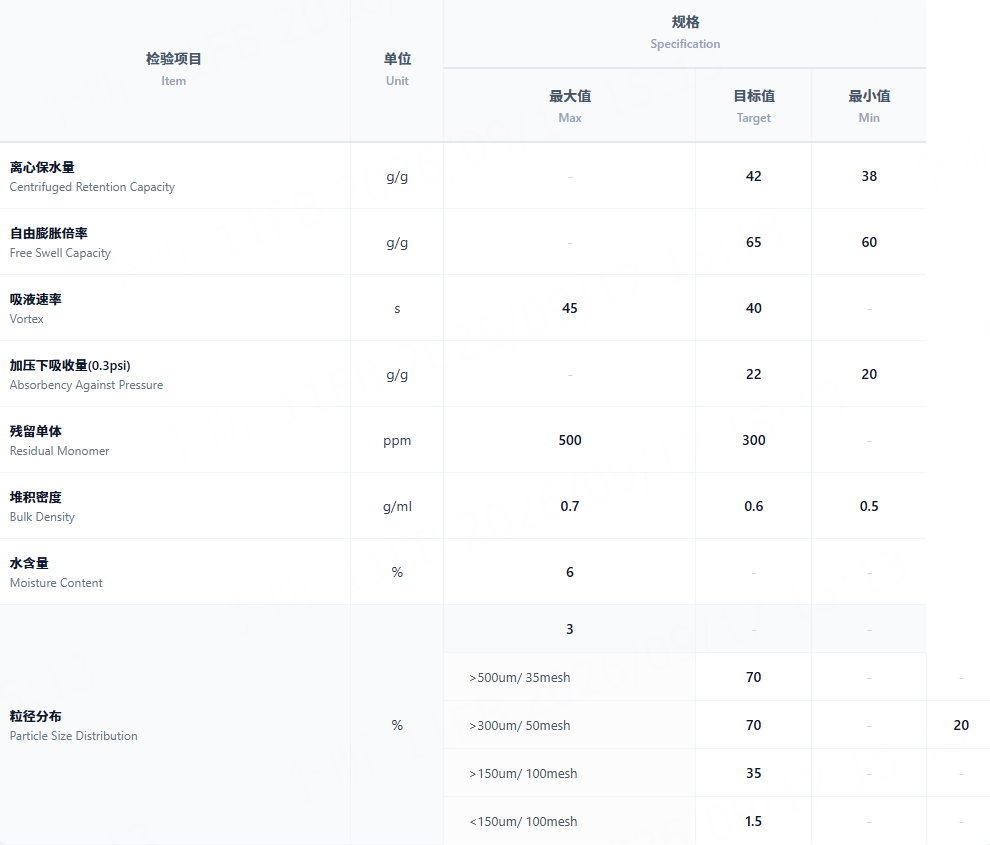Click max value 0.7 for Bulk Density
990x845 pixels.
(x=570, y=506)
